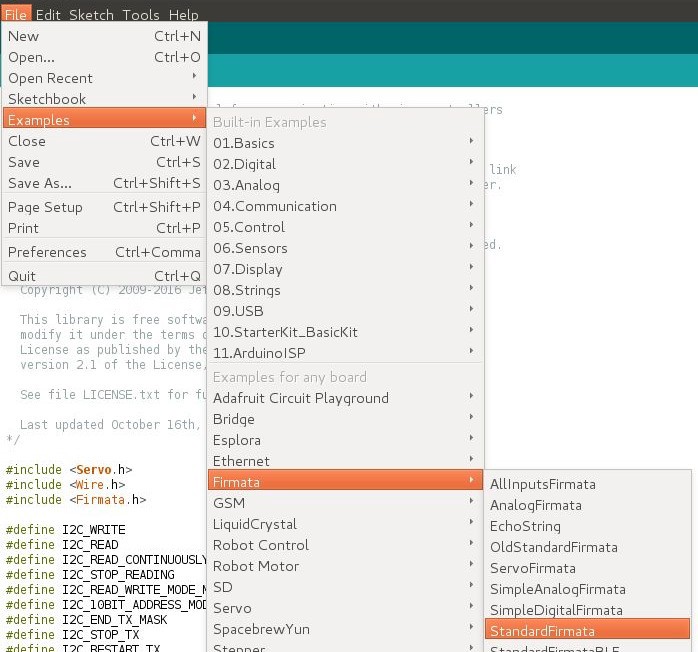The height and width of the screenshot is (652, 698).
Task: Expand 02.Digital examples submenu
Action: pos(345,164)
